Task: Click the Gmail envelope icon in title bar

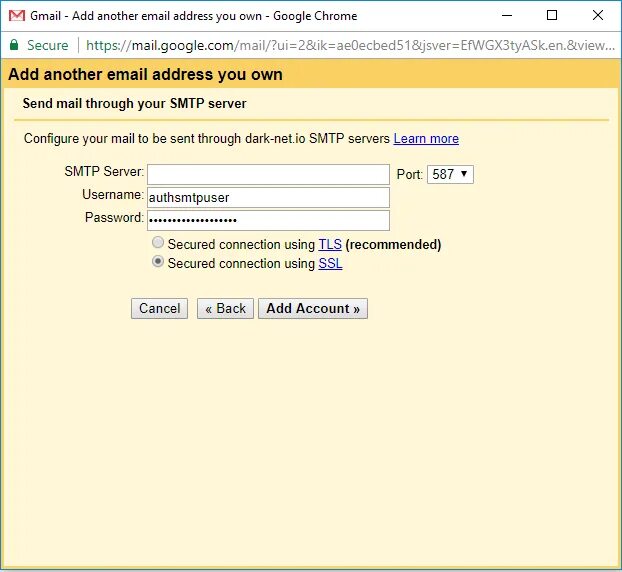Action: coord(17,16)
